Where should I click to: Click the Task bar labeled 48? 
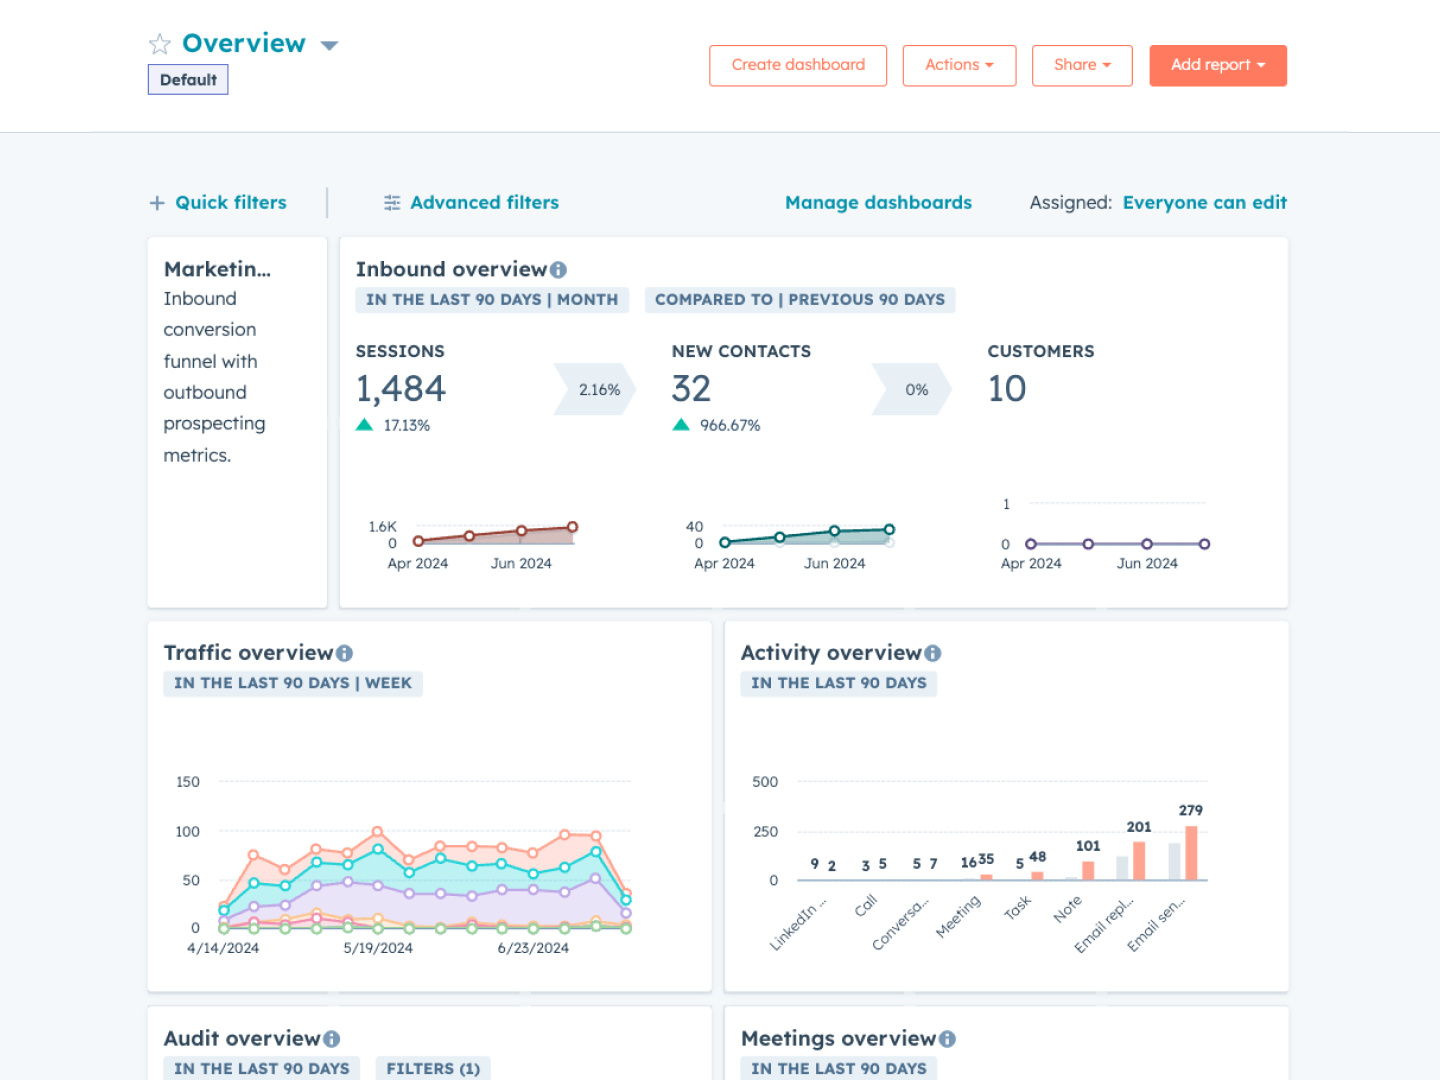1037,876
